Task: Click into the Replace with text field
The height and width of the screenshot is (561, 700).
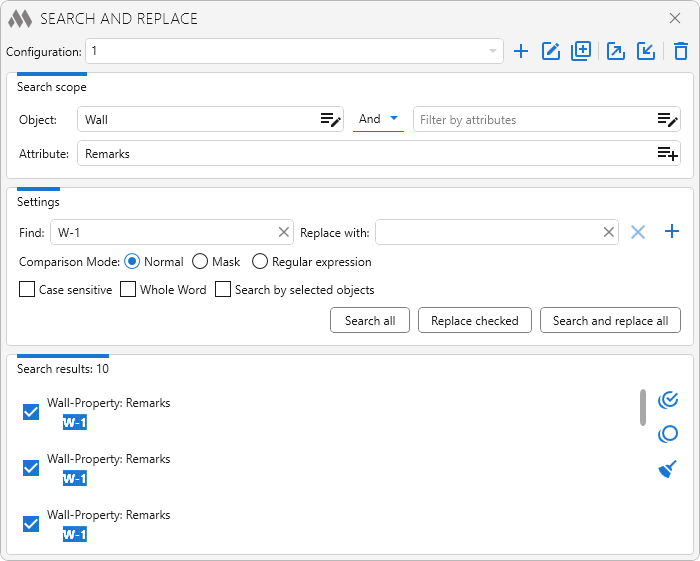Action: tap(488, 232)
